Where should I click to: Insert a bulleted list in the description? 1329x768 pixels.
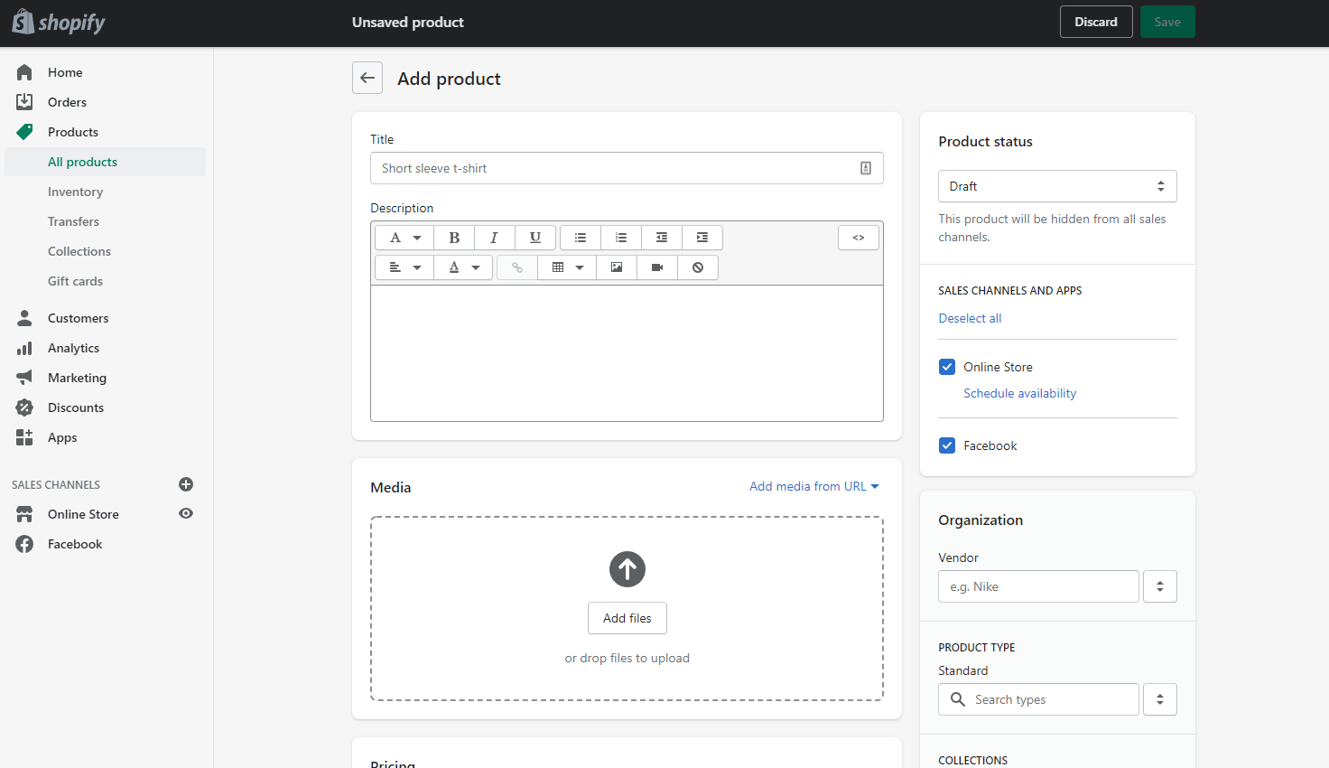[580, 237]
